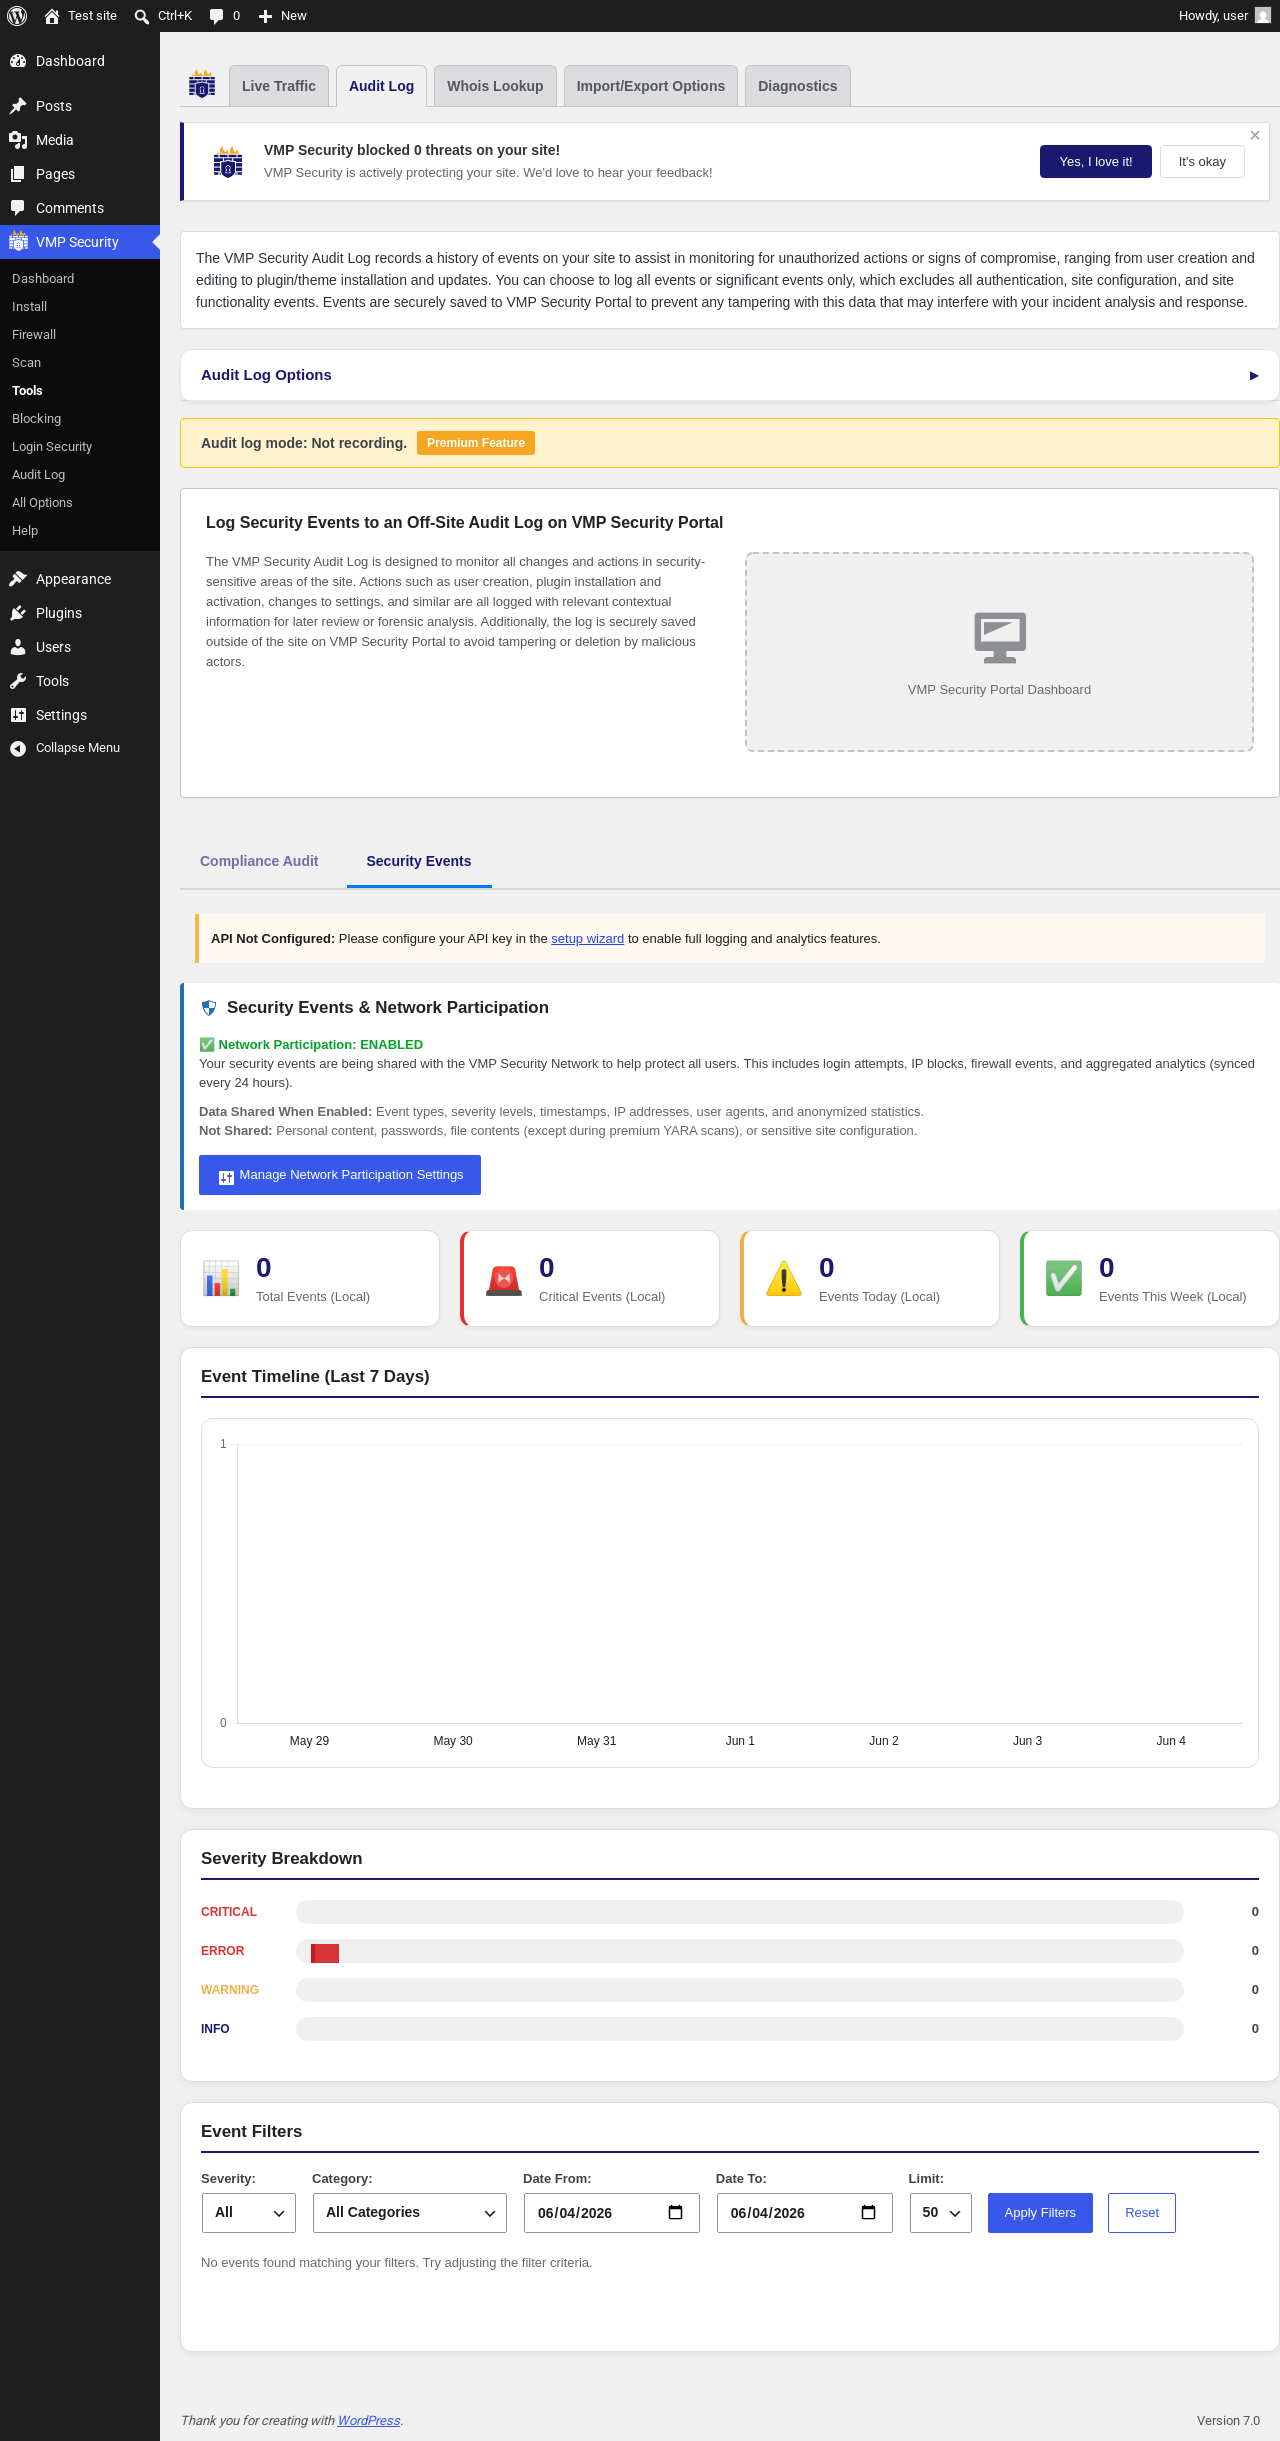Open the Diagnostics tab

tap(798, 86)
